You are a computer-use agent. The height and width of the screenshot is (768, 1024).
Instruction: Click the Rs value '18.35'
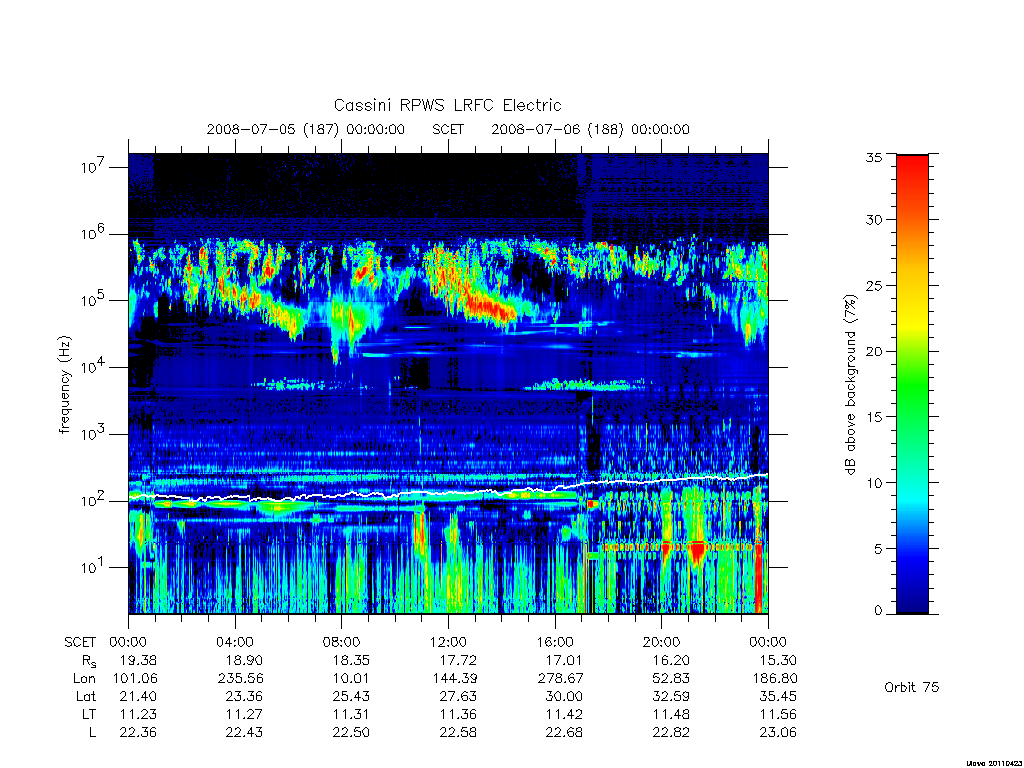[x=351, y=661]
